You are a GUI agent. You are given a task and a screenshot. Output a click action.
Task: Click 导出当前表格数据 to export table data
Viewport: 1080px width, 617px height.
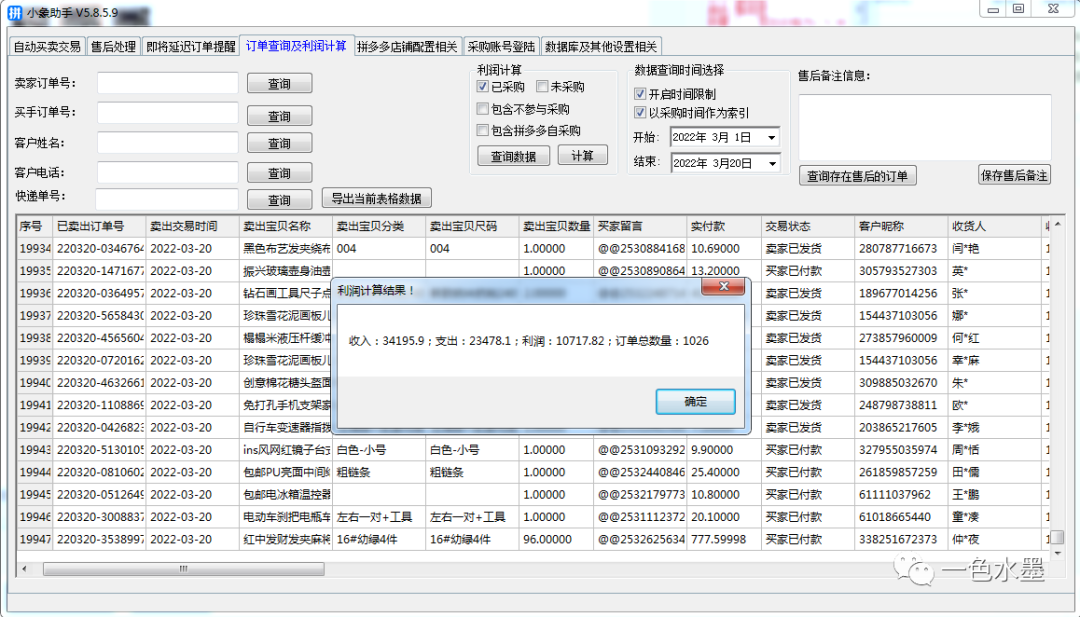pos(375,197)
